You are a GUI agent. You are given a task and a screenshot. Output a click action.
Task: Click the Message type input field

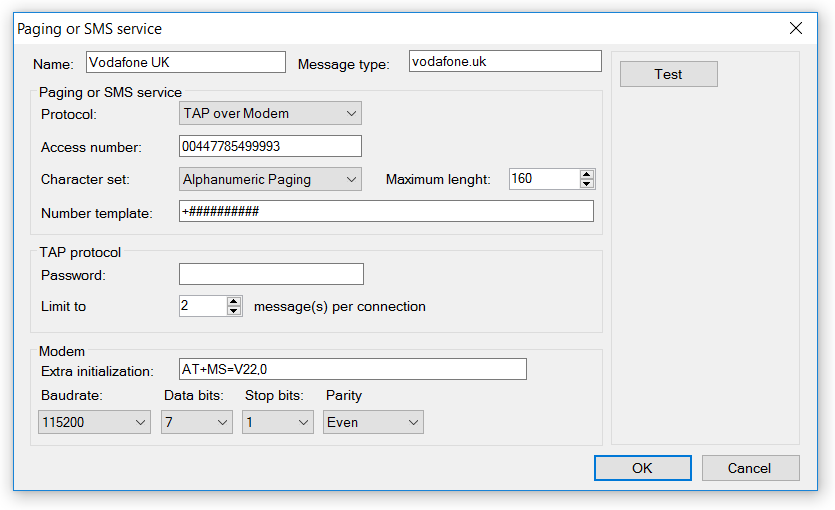[x=505, y=61]
